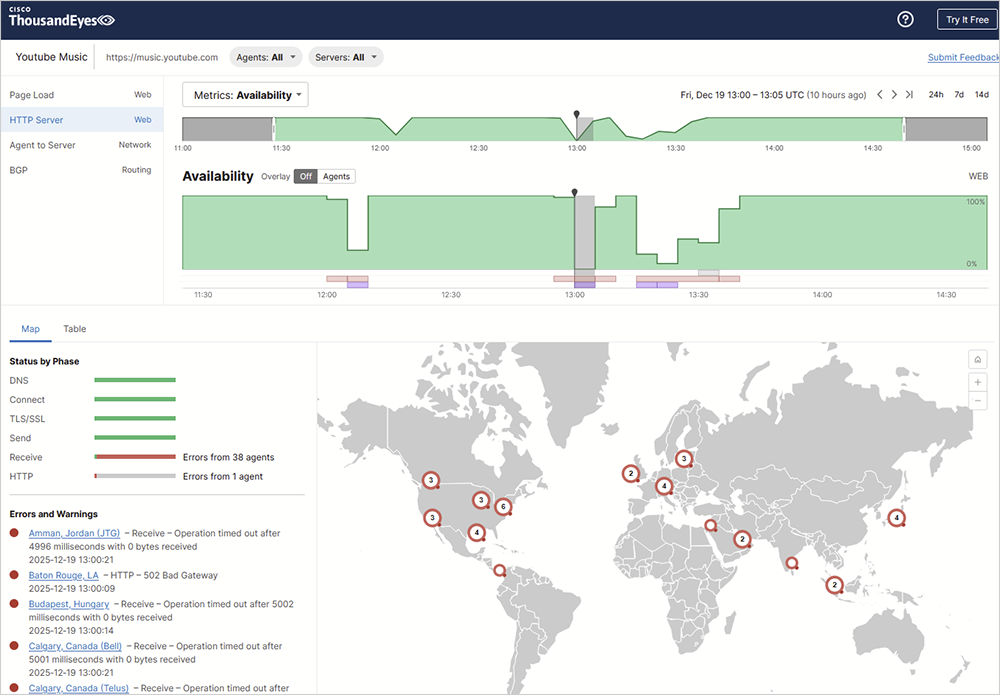Open help using the question mark icon
Viewport: 1000px width, 695px height.
[905, 19]
